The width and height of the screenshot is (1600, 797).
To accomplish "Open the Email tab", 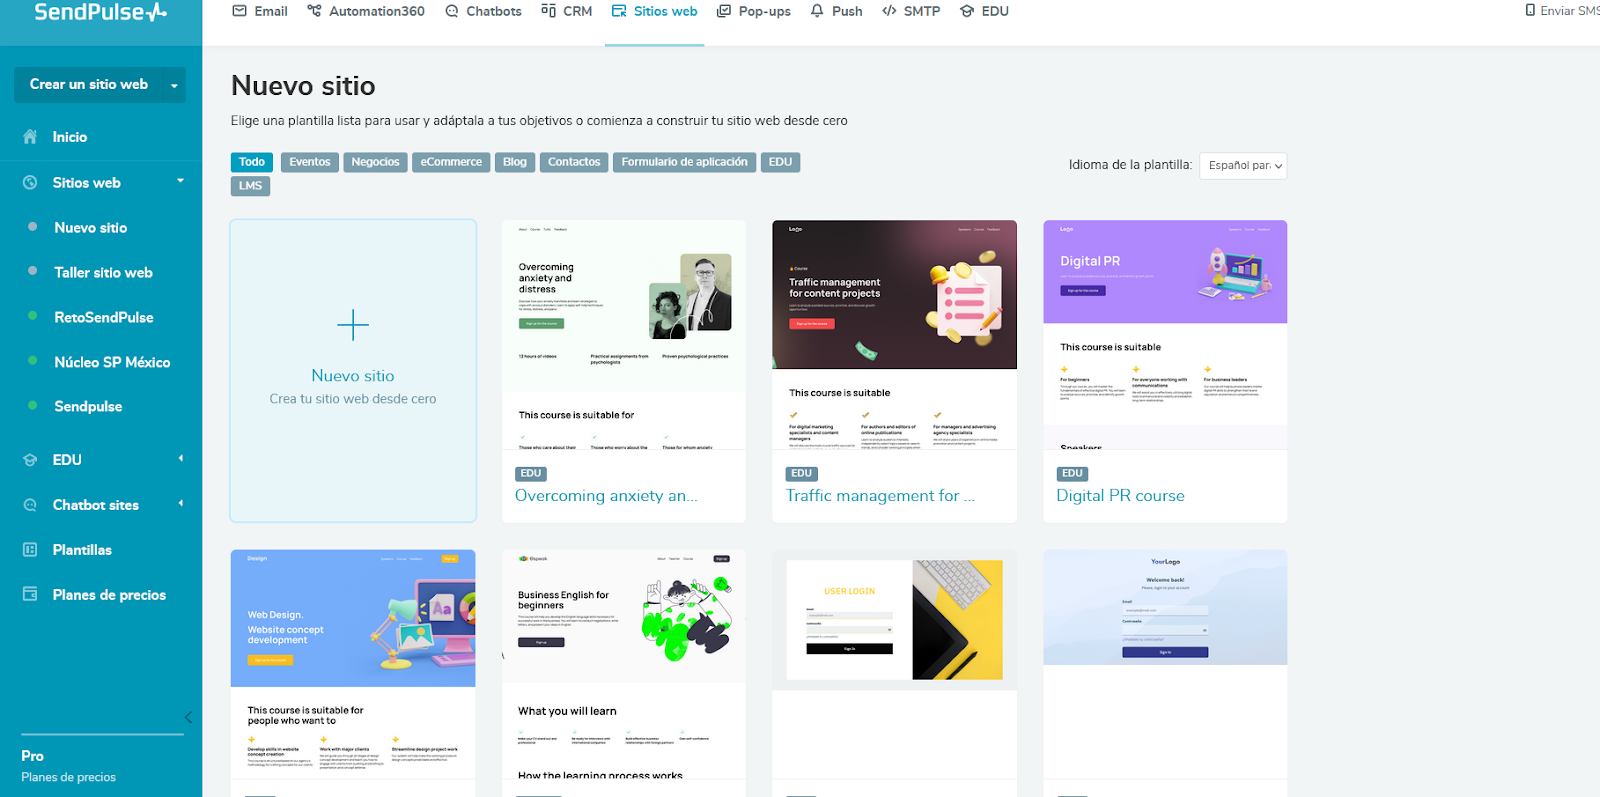I will pos(260,11).
